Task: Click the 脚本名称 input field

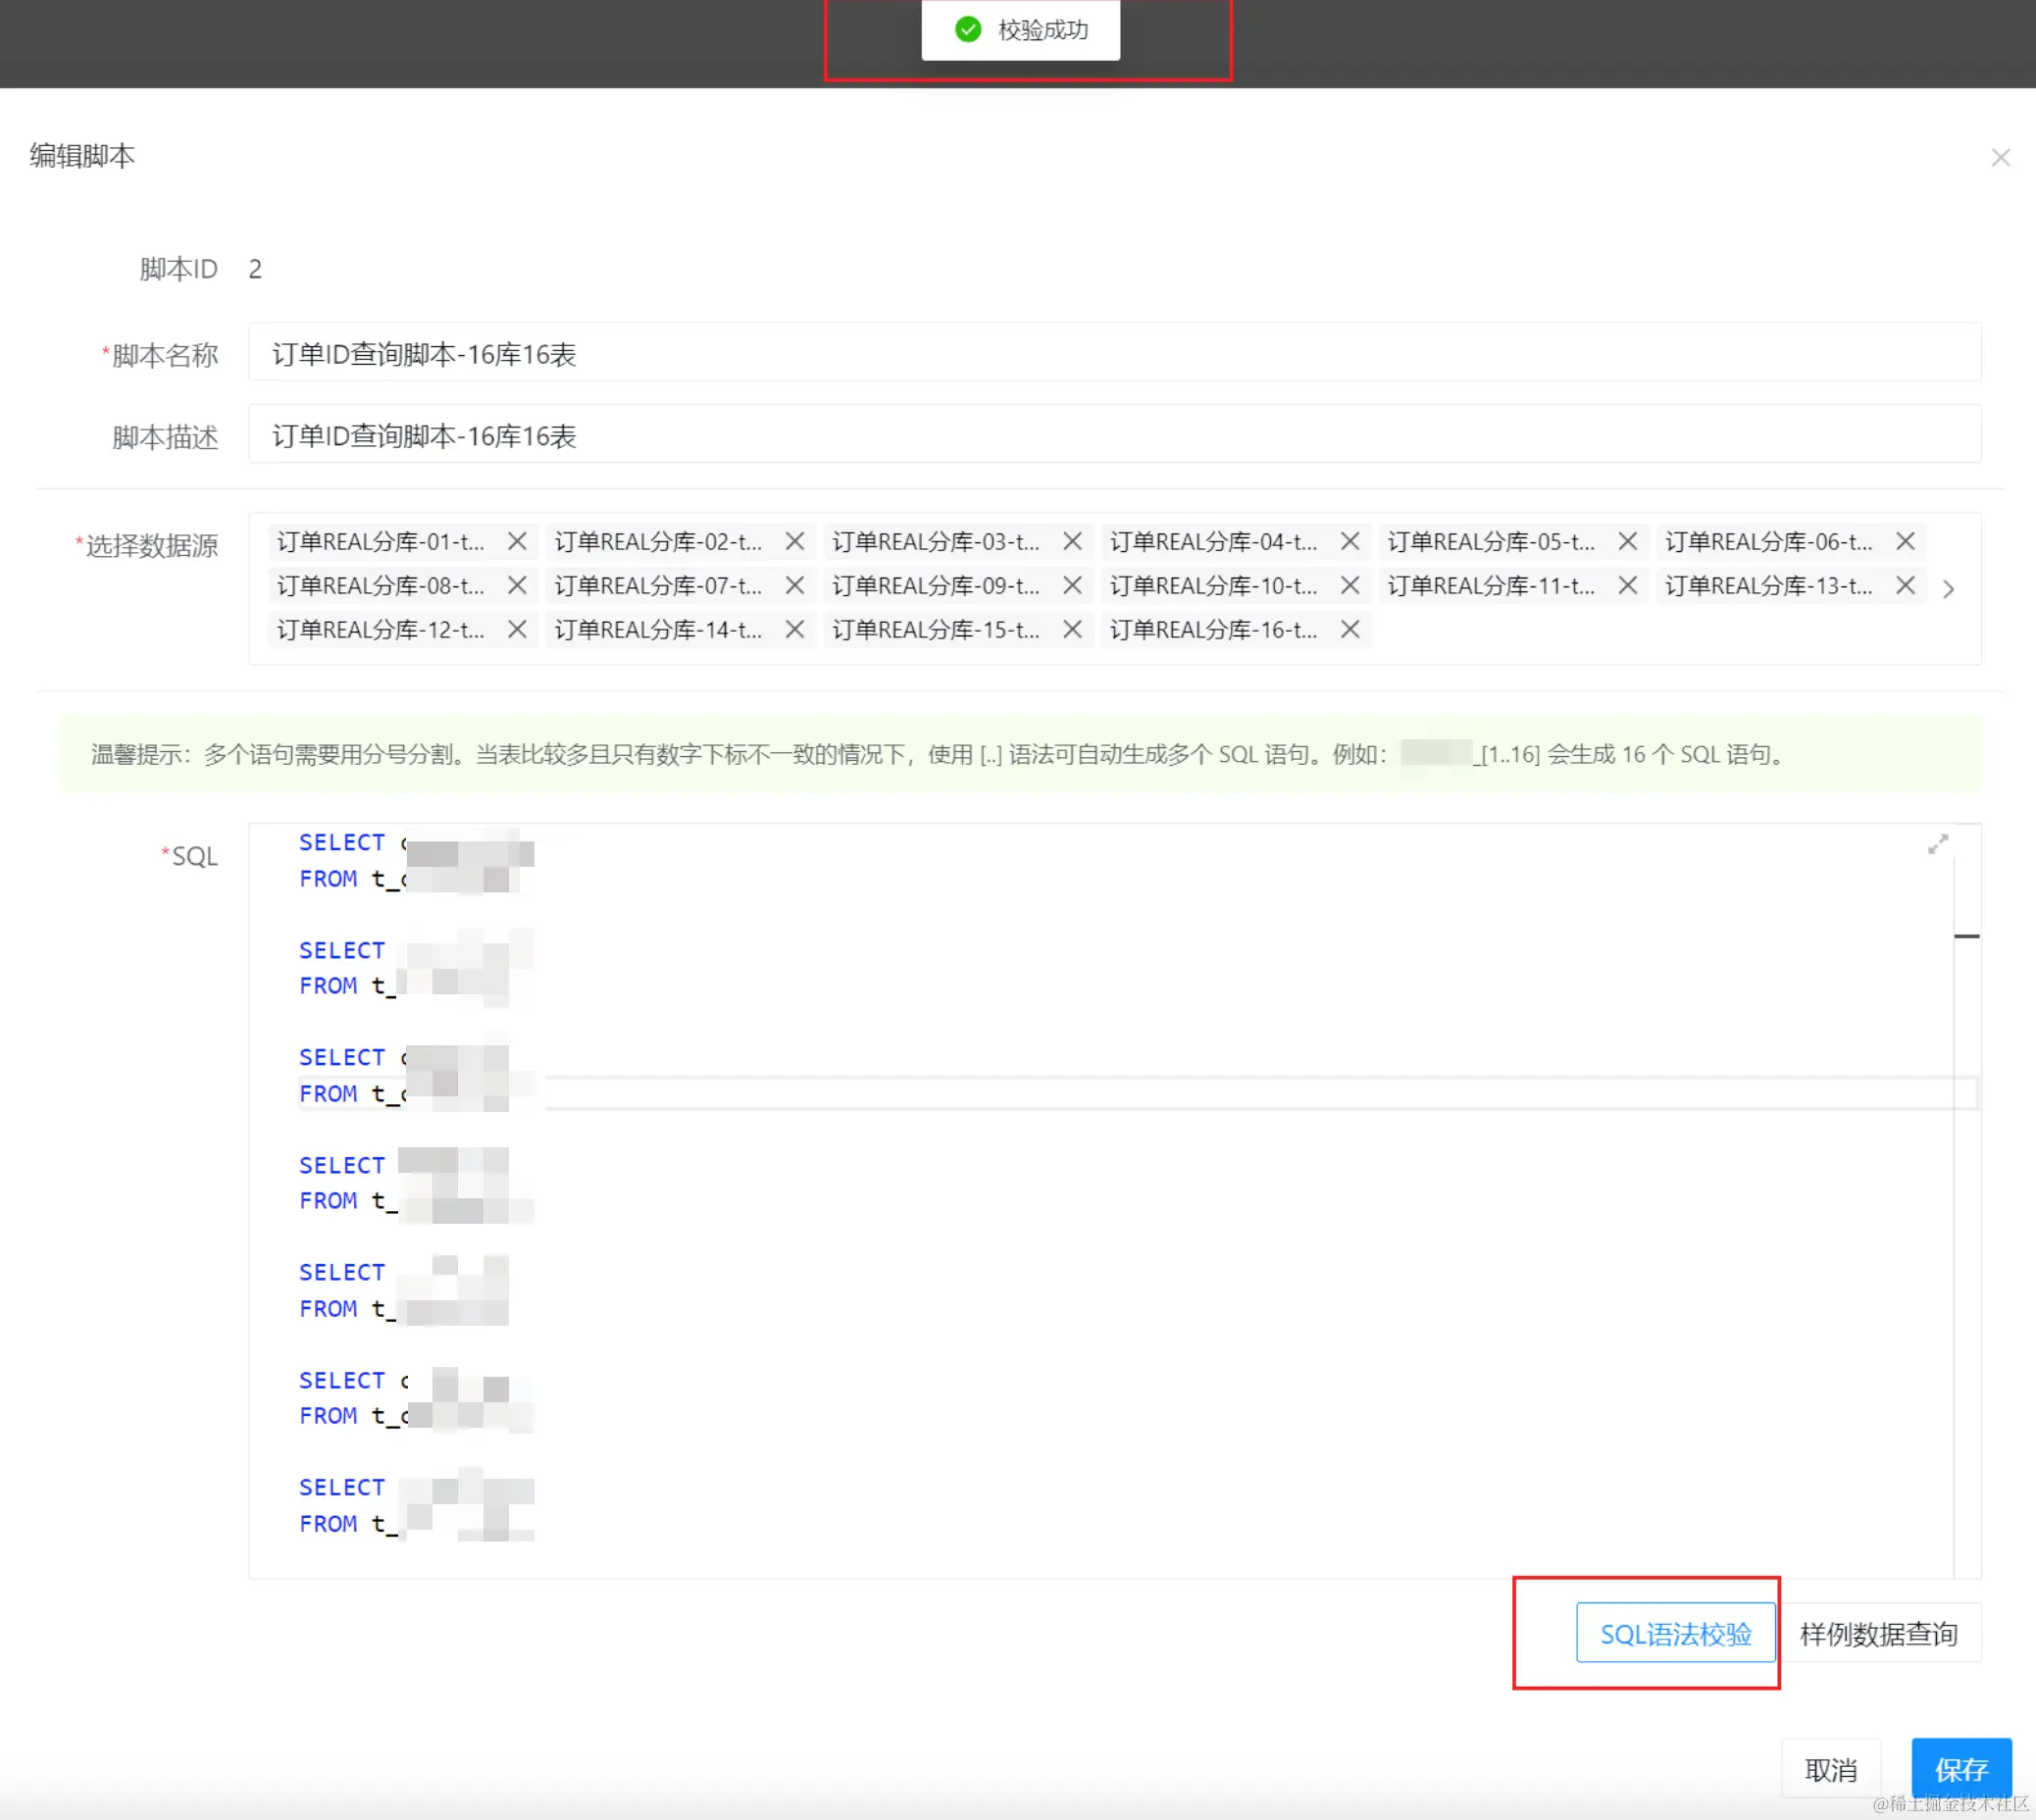Action: [1114, 354]
